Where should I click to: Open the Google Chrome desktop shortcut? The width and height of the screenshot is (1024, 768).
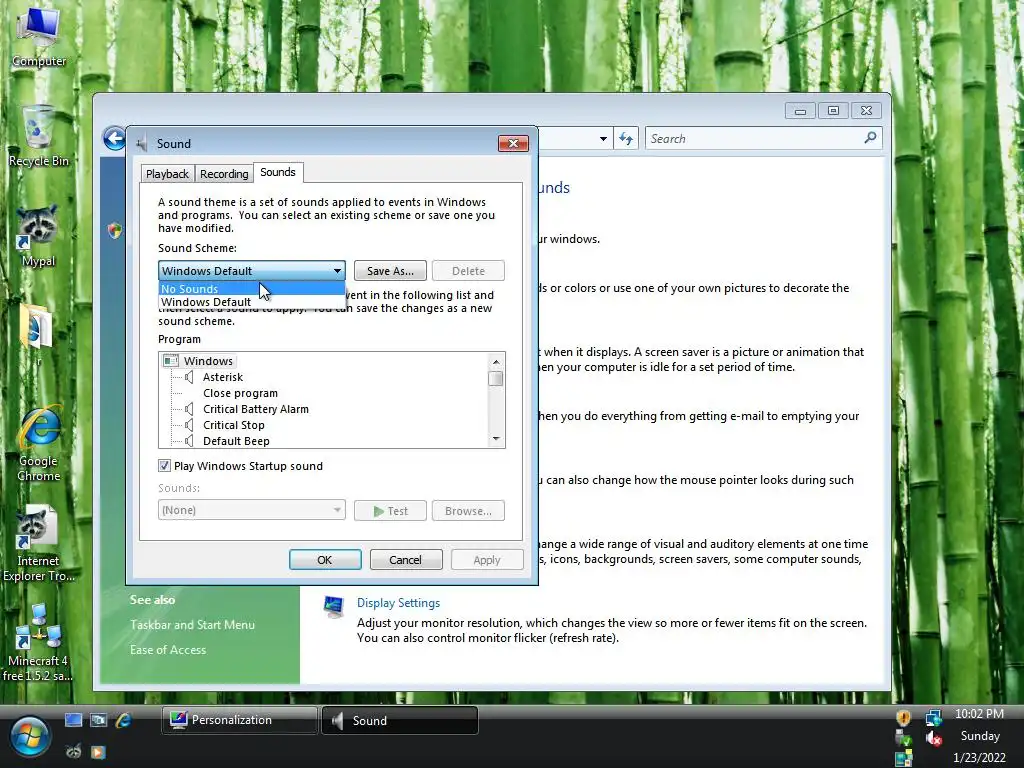click(x=39, y=444)
